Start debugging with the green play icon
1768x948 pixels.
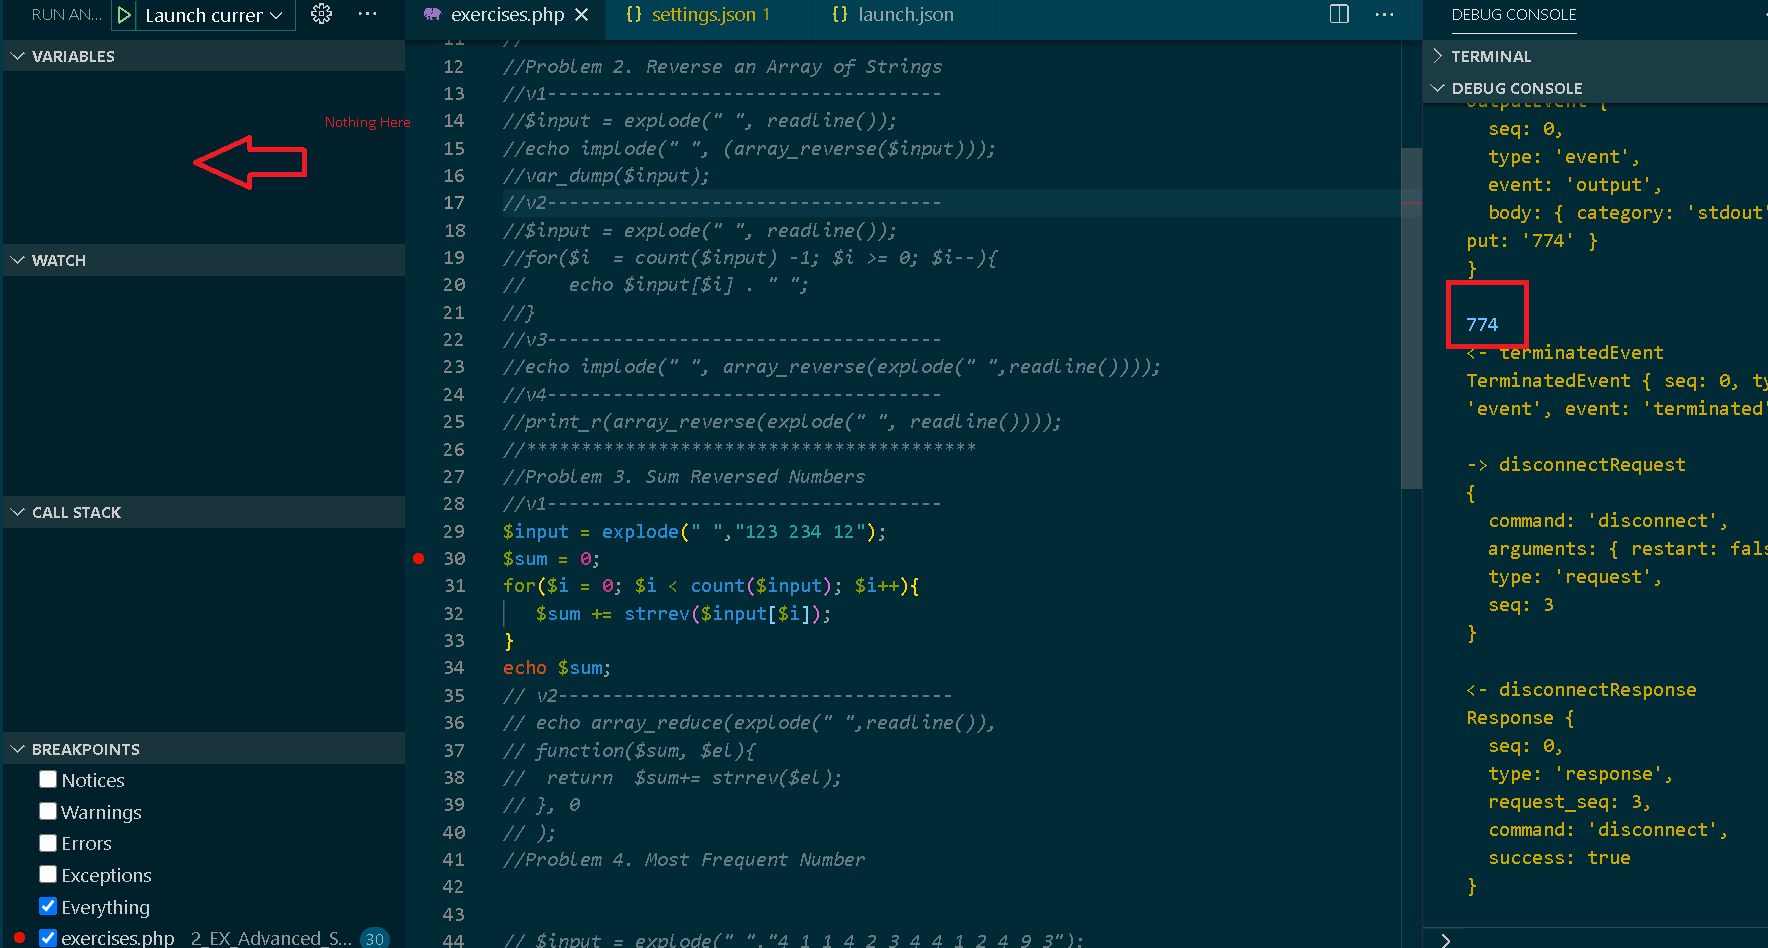point(124,15)
